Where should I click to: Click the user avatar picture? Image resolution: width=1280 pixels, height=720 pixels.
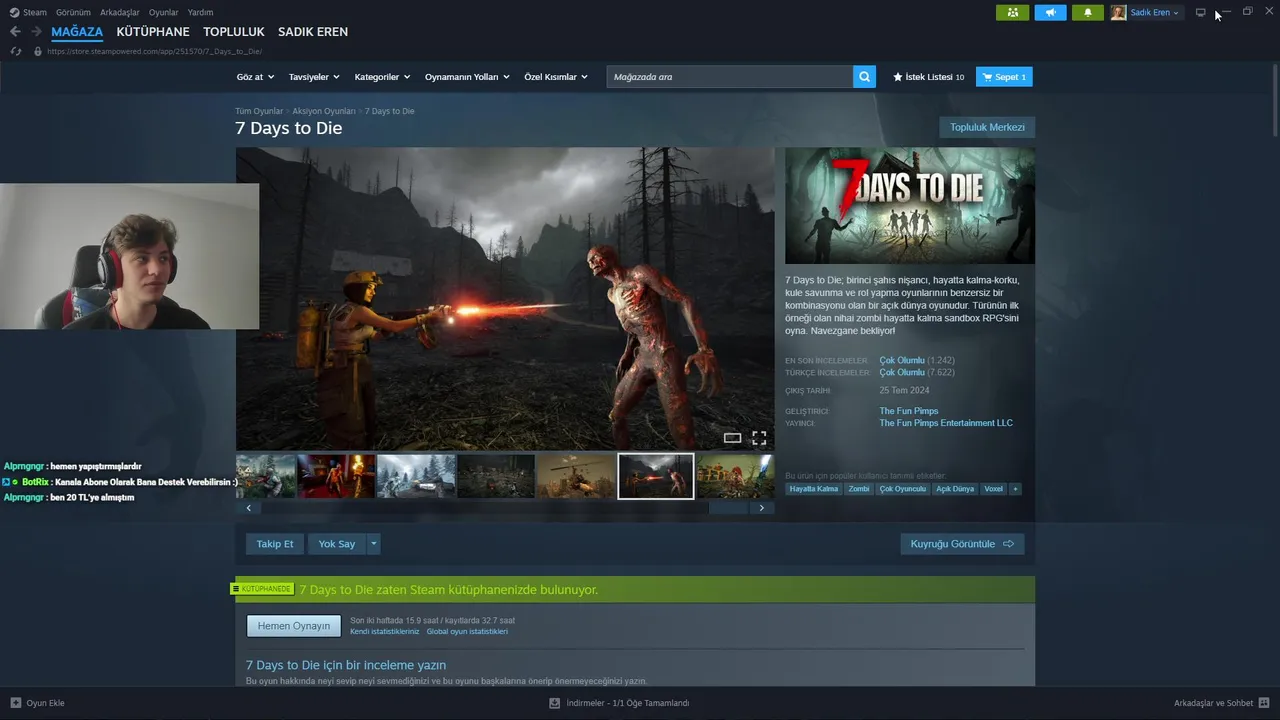point(1118,12)
